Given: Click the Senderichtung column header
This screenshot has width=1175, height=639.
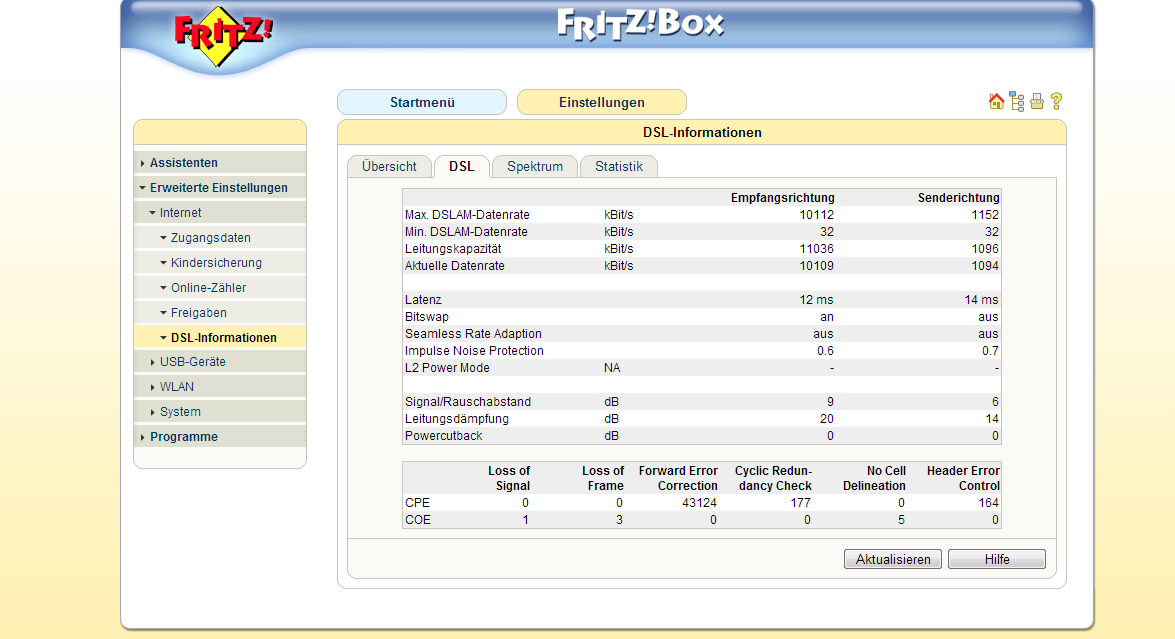Looking at the screenshot, I should coord(958,198).
